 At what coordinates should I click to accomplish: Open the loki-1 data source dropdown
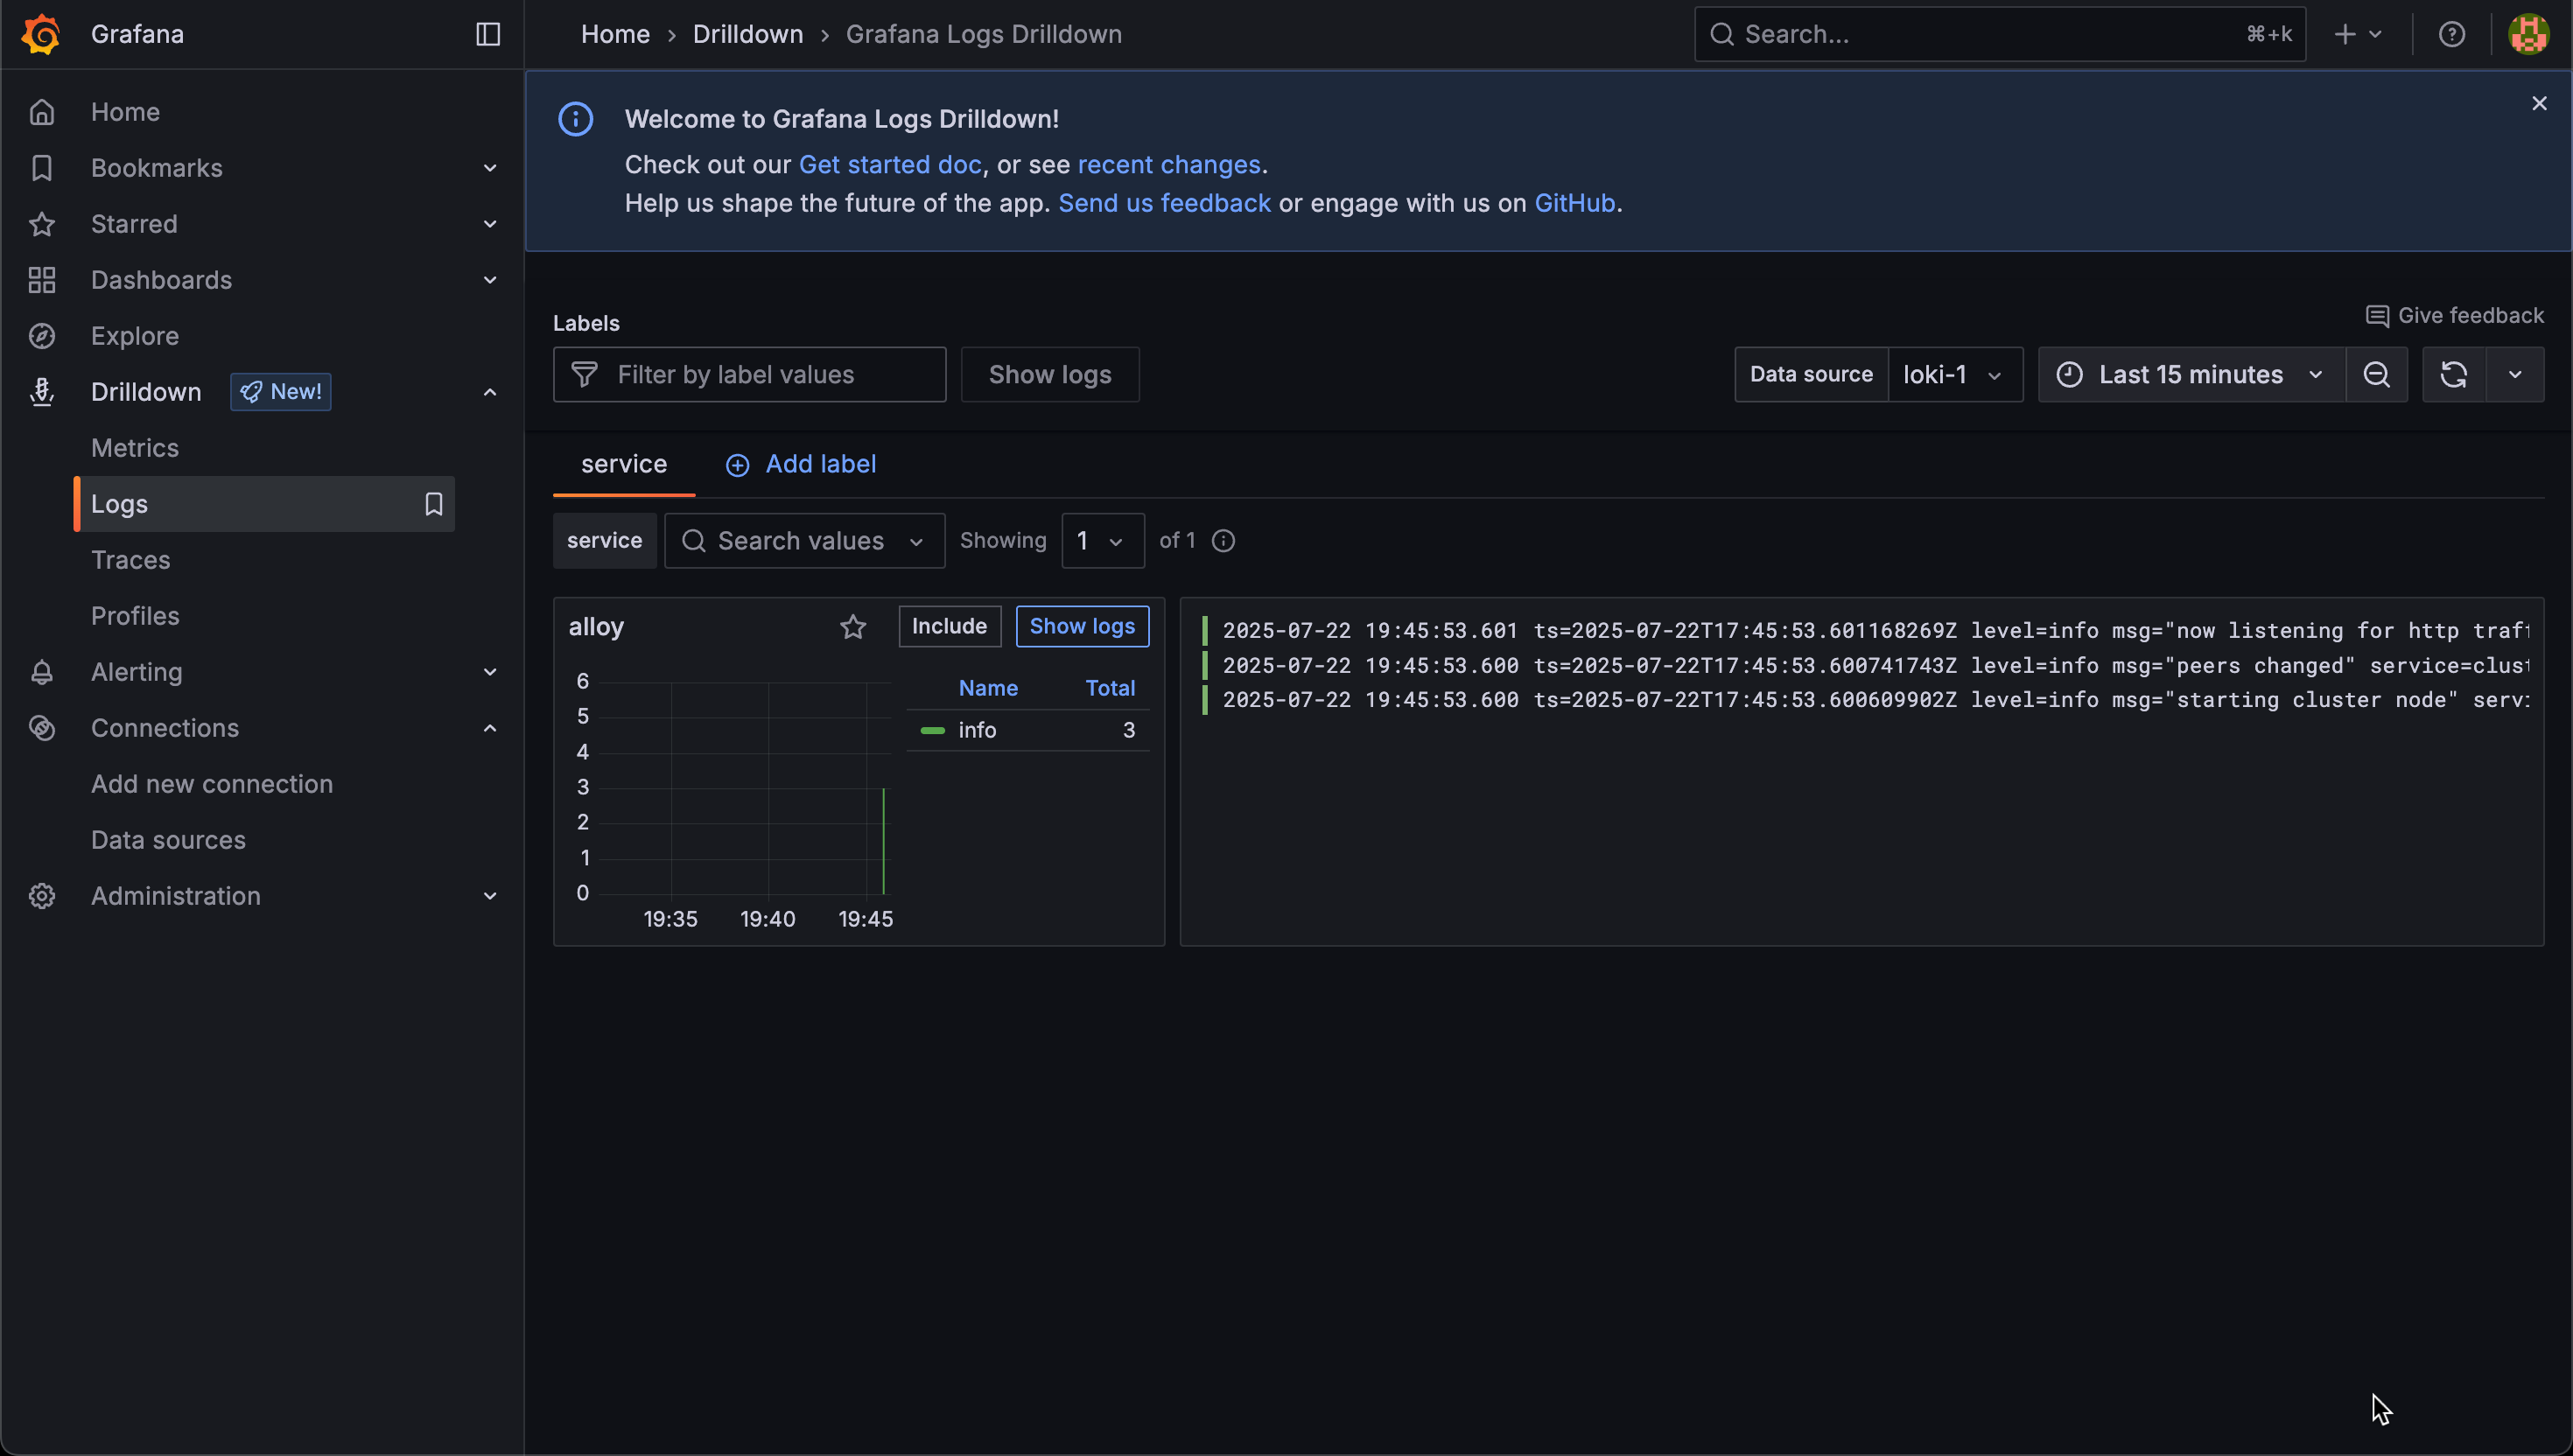(x=1955, y=374)
